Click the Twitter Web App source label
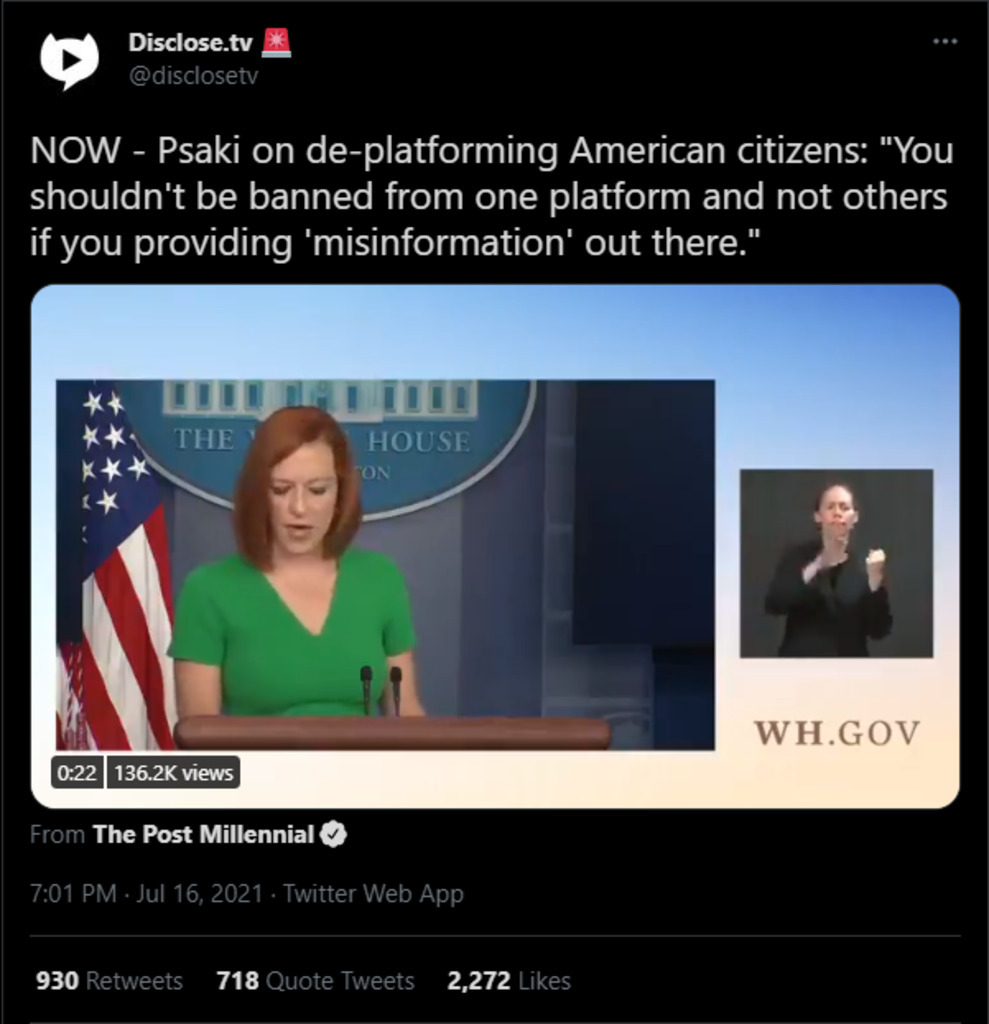Screen dimensions: 989x1024 tap(373, 893)
